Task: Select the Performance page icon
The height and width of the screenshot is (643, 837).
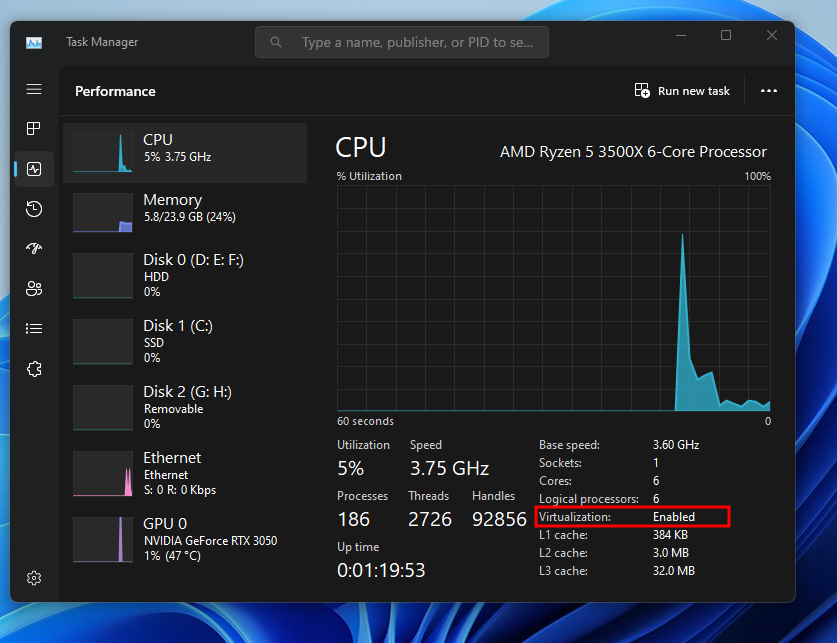Action: click(x=33, y=168)
